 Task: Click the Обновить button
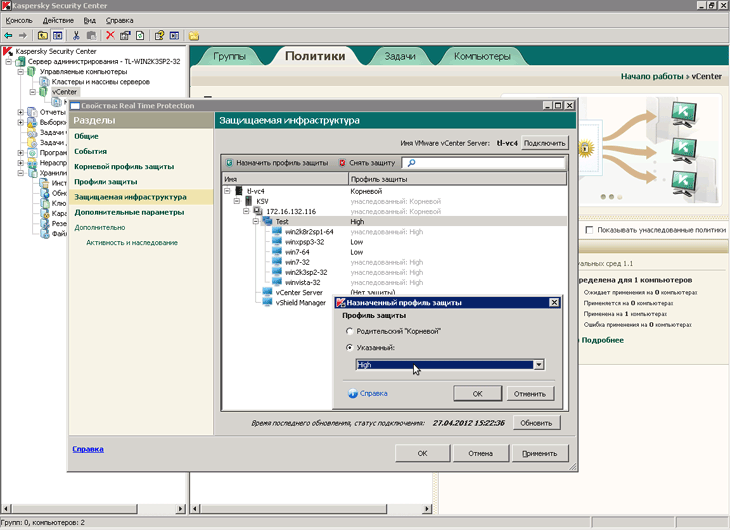pyautogui.click(x=536, y=423)
